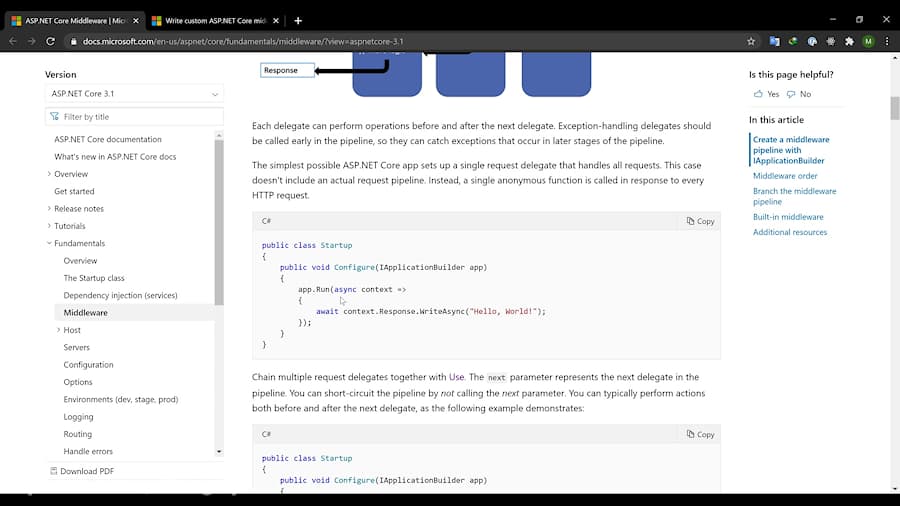This screenshot has width=900, height=506.
Task: Open the Handle errors page
Action: click(x=88, y=451)
